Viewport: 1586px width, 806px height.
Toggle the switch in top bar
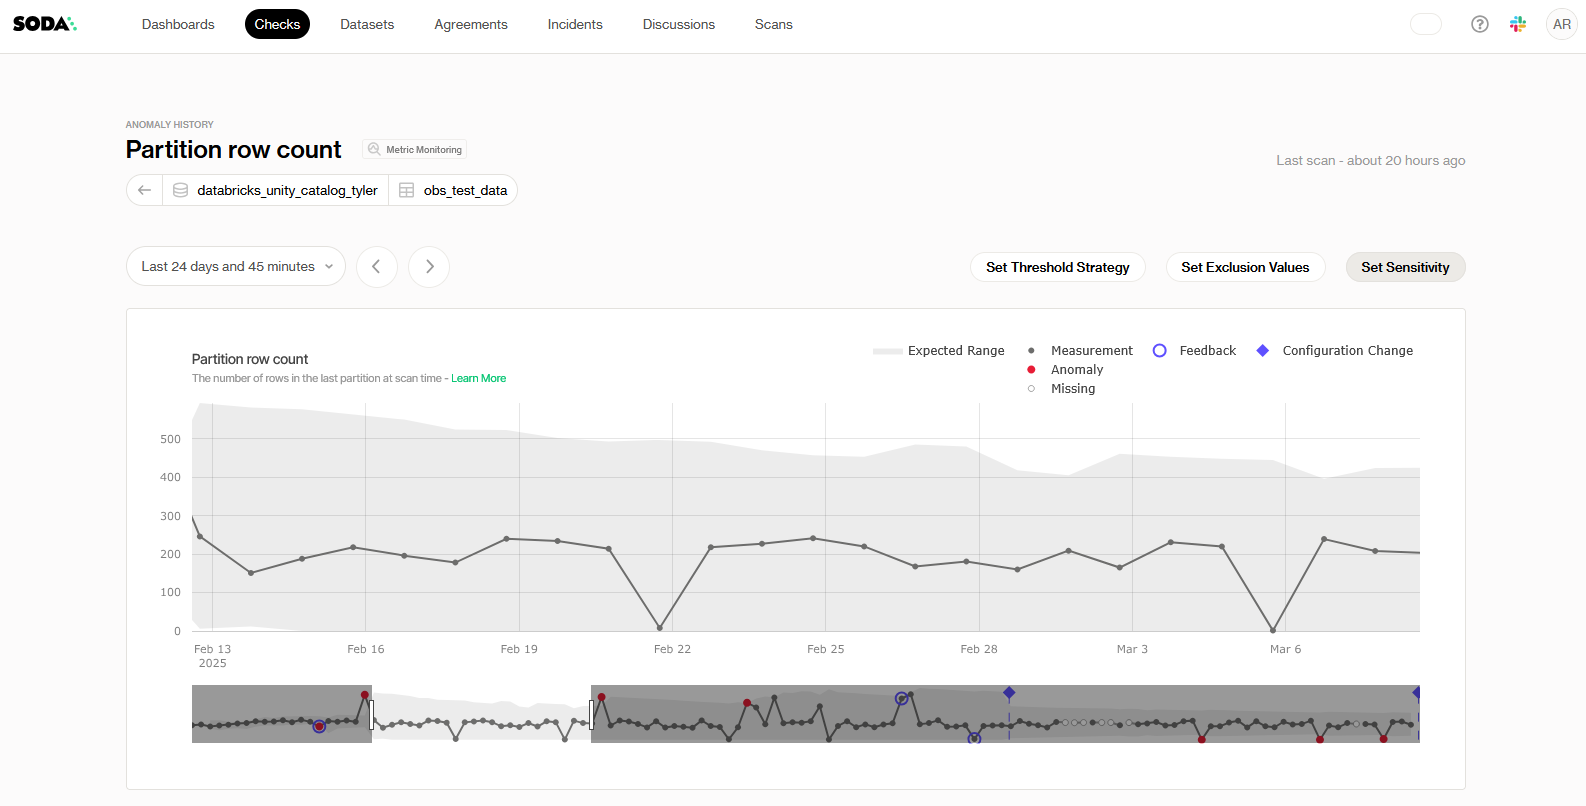(x=1425, y=24)
